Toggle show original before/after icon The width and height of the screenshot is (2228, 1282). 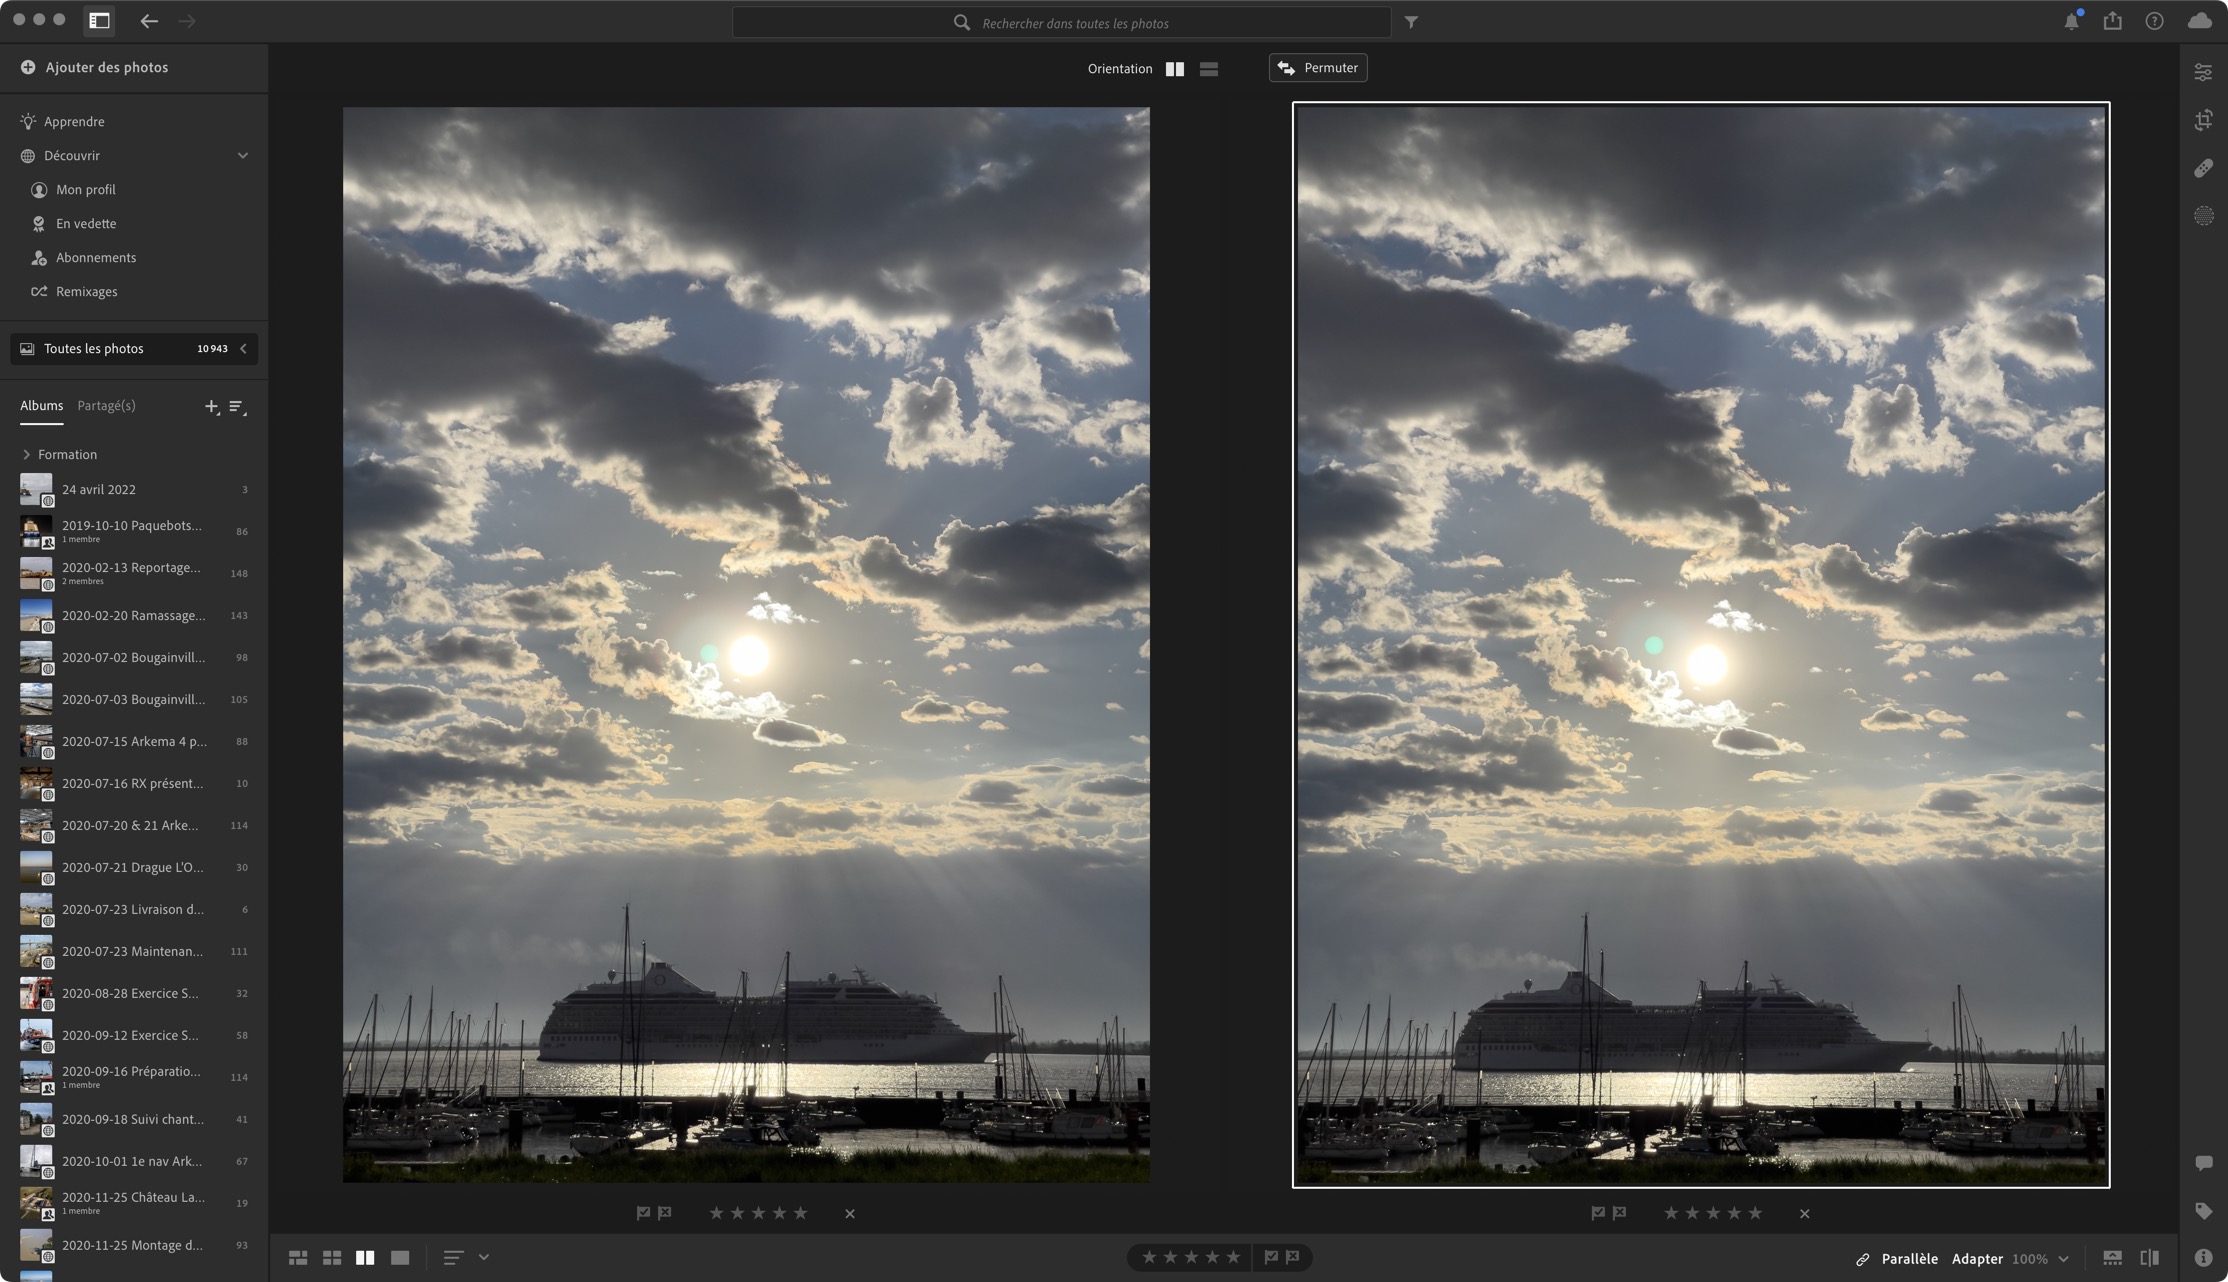pos(2149,1258)
